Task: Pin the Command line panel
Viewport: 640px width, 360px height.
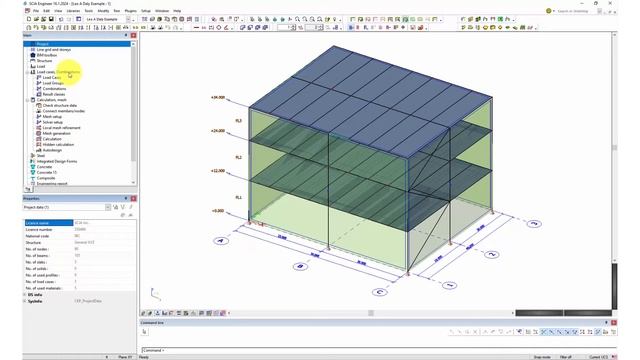Action: (607, 322)
